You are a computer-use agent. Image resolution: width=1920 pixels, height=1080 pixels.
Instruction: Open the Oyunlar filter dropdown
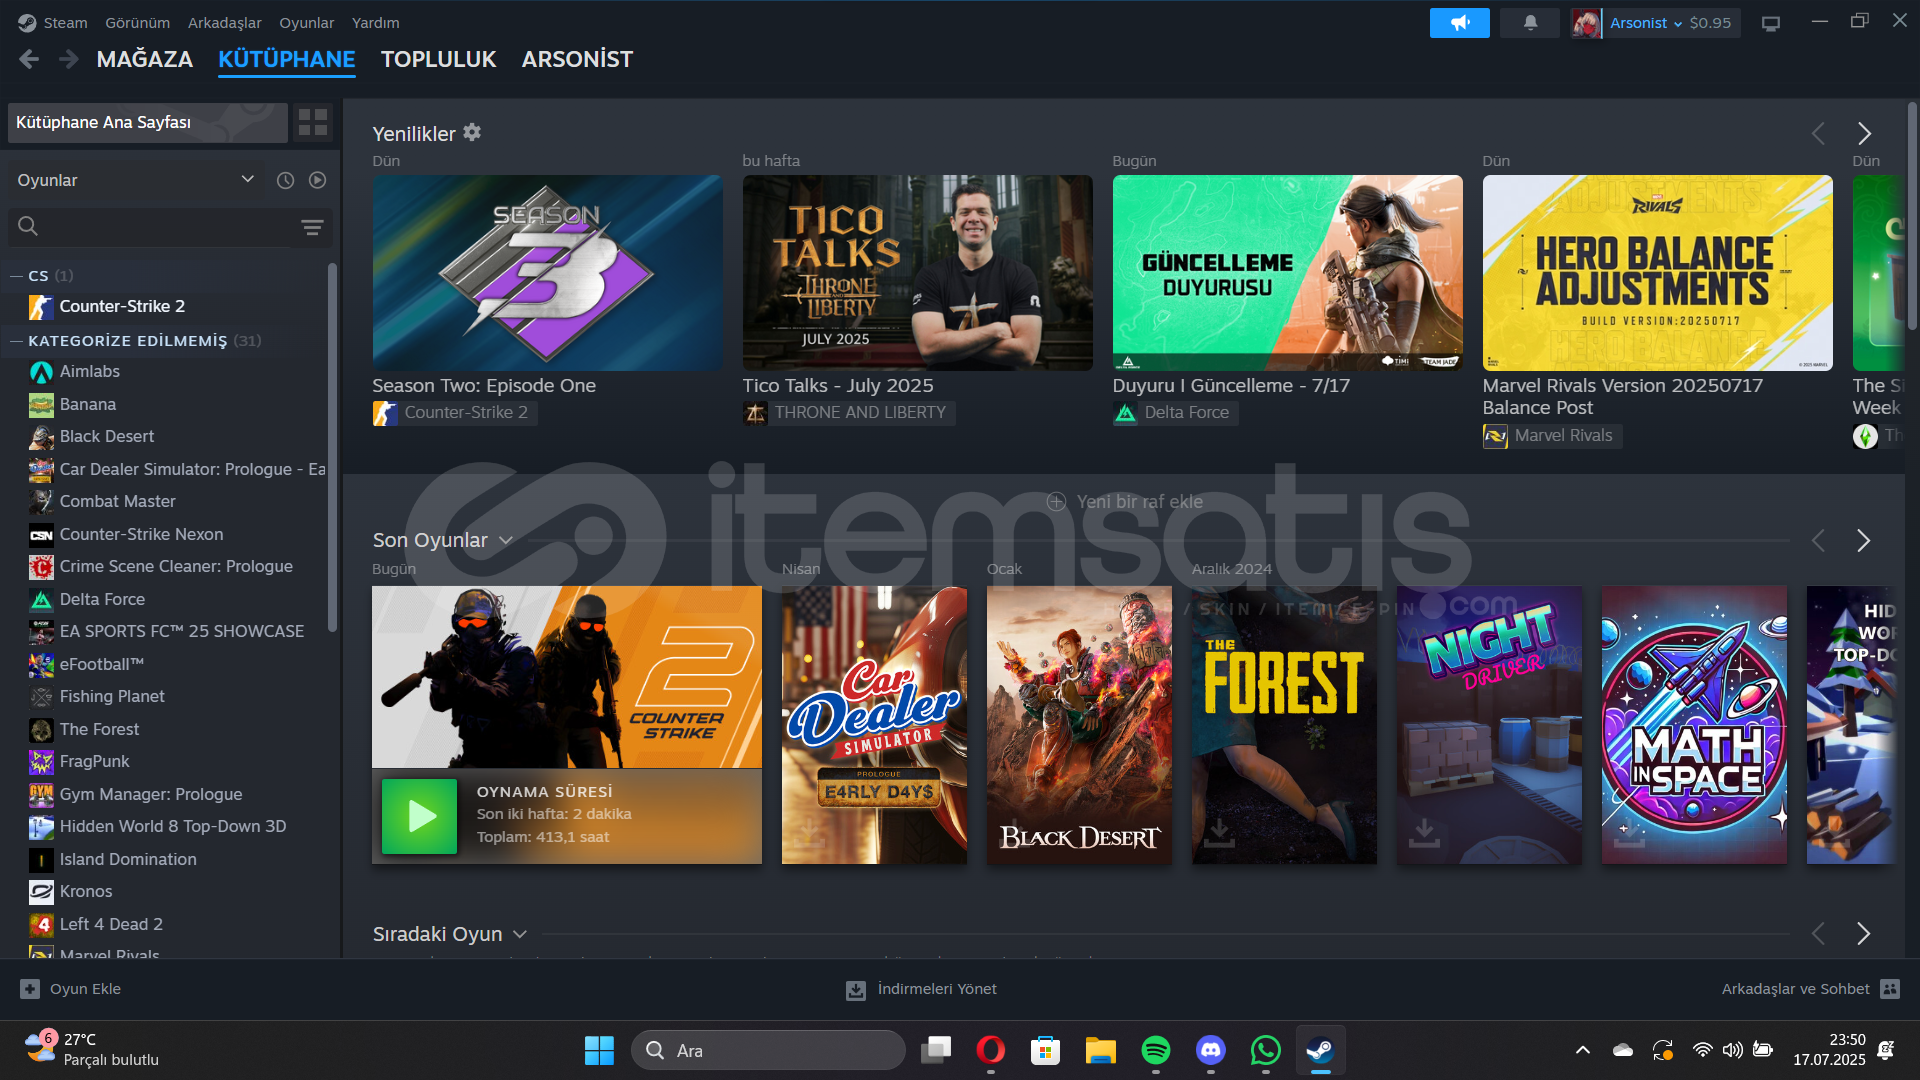click(135, 180)
